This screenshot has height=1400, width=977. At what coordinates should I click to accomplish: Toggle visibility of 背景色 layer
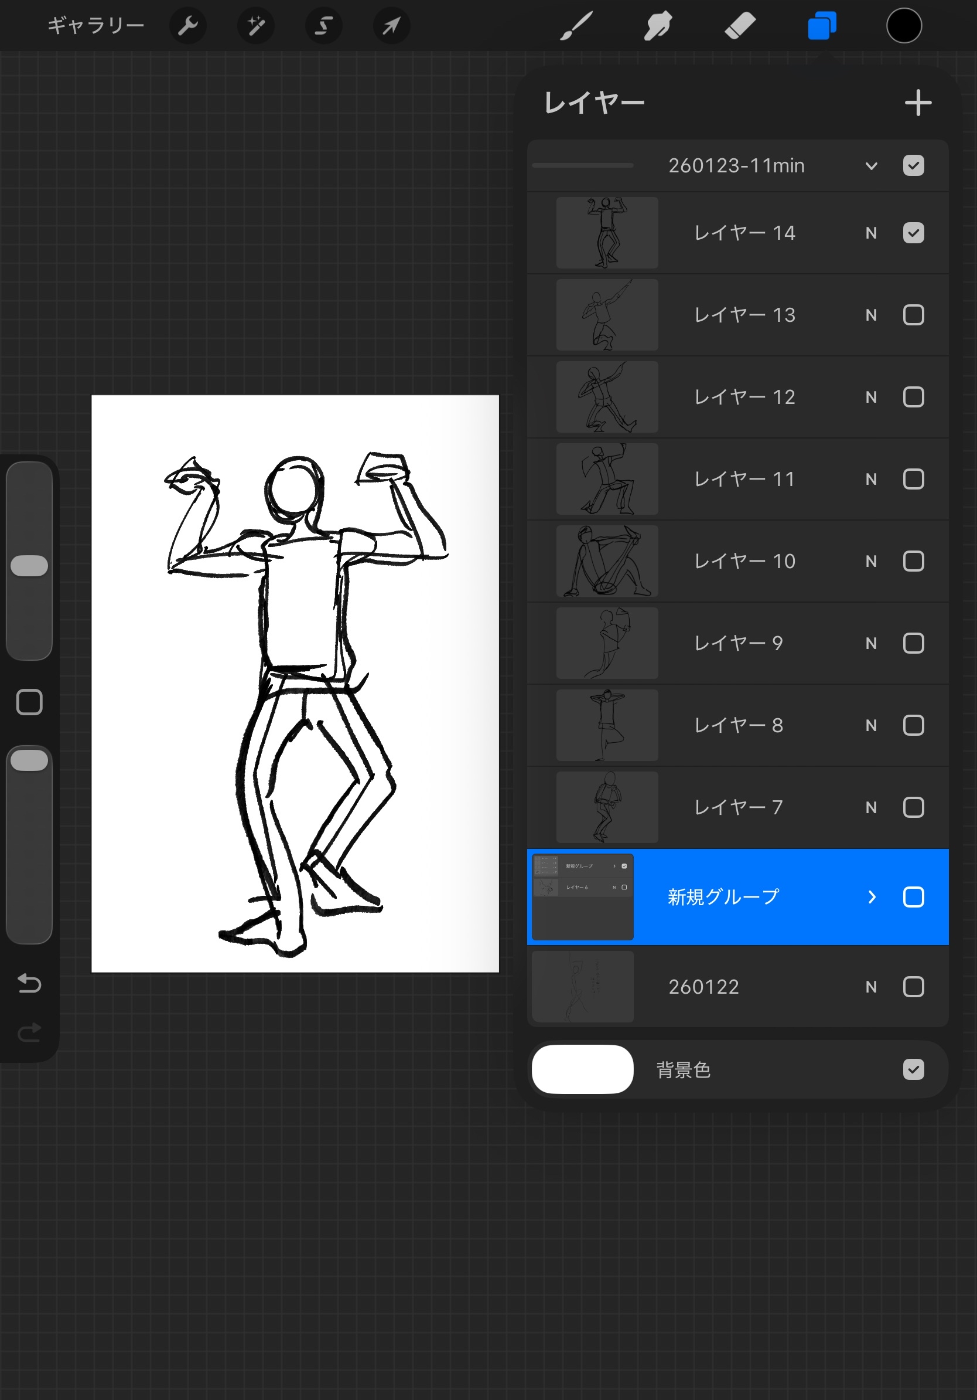pos(913,1070)
